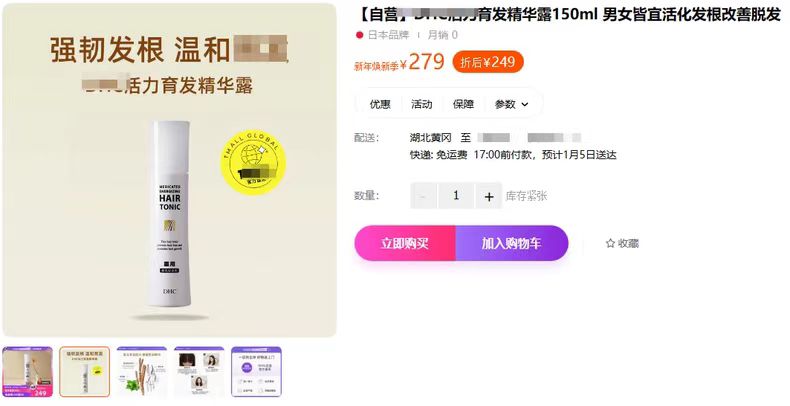The image size is (790, 406).
Task: Click the yellow Tmall Global badge
Action: 253,162
